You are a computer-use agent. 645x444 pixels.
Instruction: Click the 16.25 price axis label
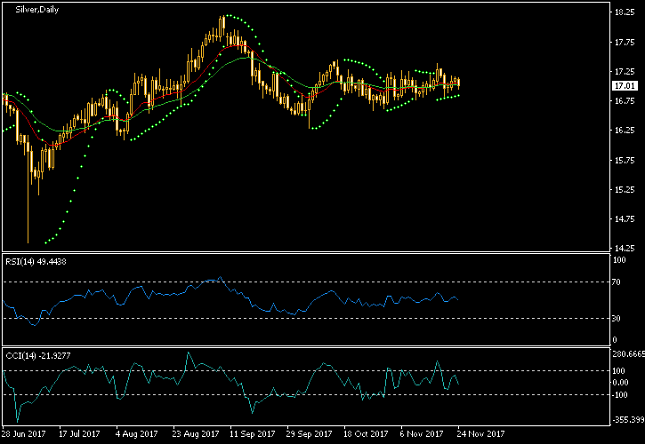pyautogui.click(x=624, y=130)
